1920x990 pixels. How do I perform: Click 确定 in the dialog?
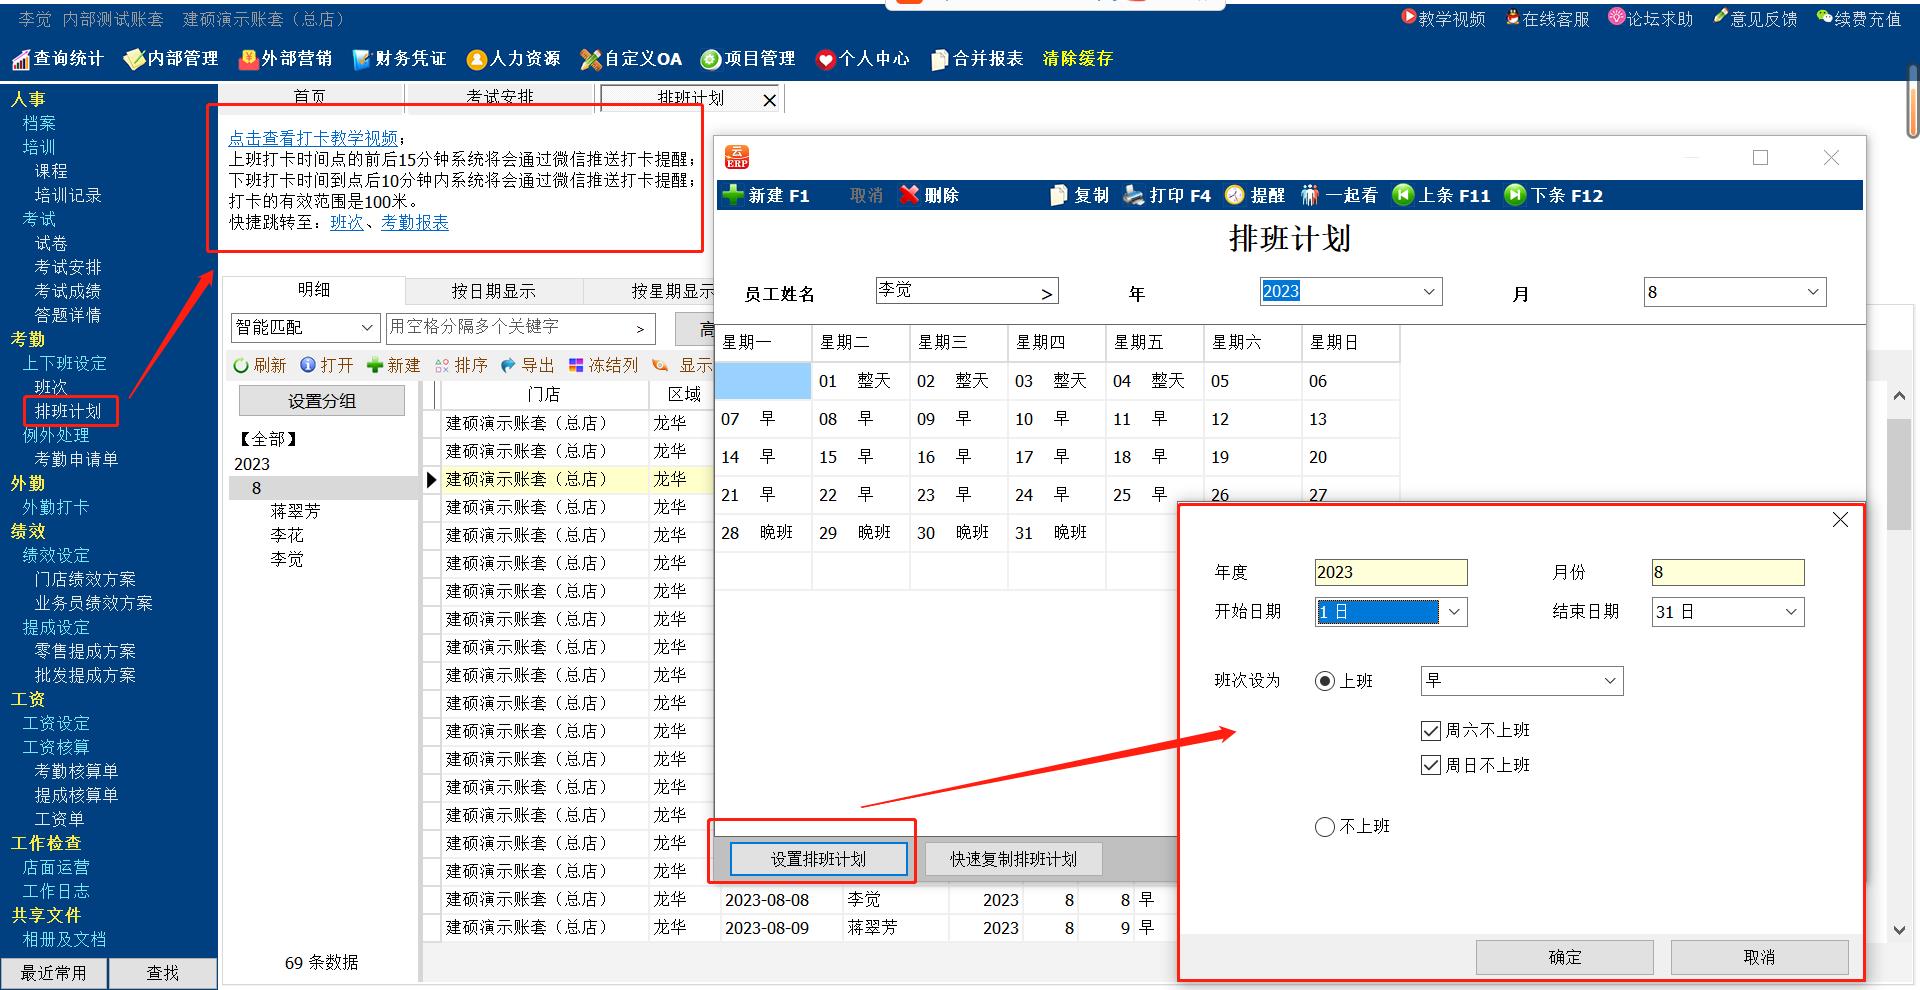tap(1565, 957)
